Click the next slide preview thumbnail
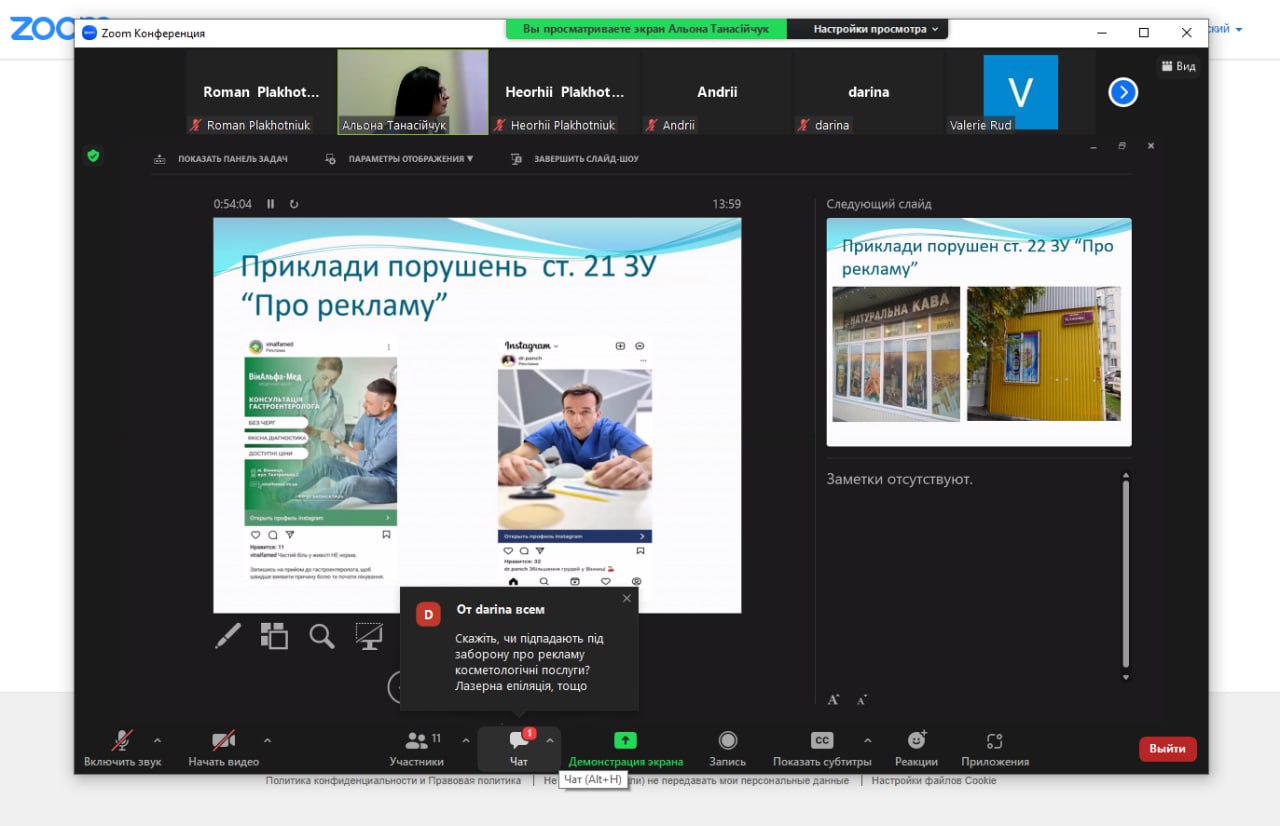The width and height of the screenshot is (1280, 826). tap(978, 332)
